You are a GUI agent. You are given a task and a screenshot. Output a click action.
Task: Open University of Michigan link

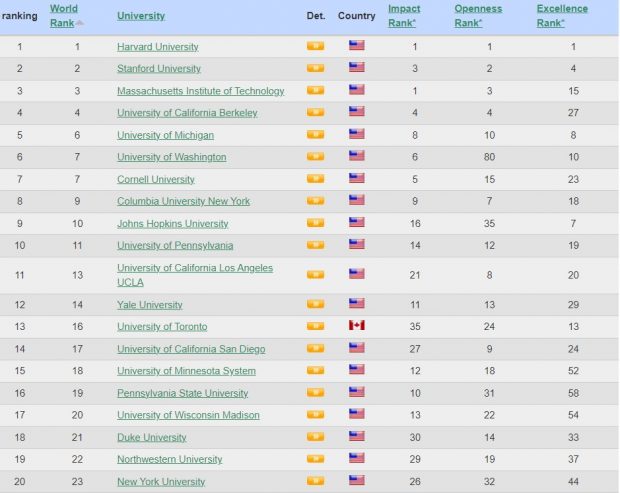tap(165, 135)
